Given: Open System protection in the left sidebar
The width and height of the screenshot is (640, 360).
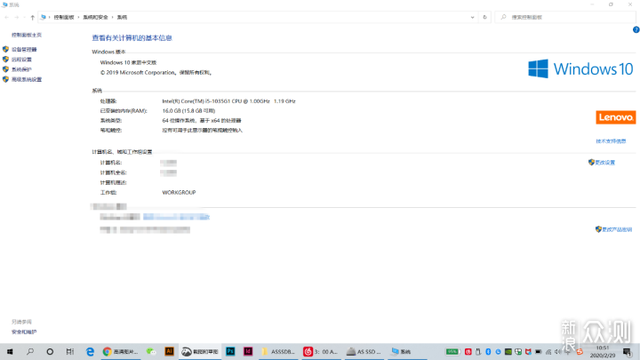Looking at the screenshot, I should 21,69.
